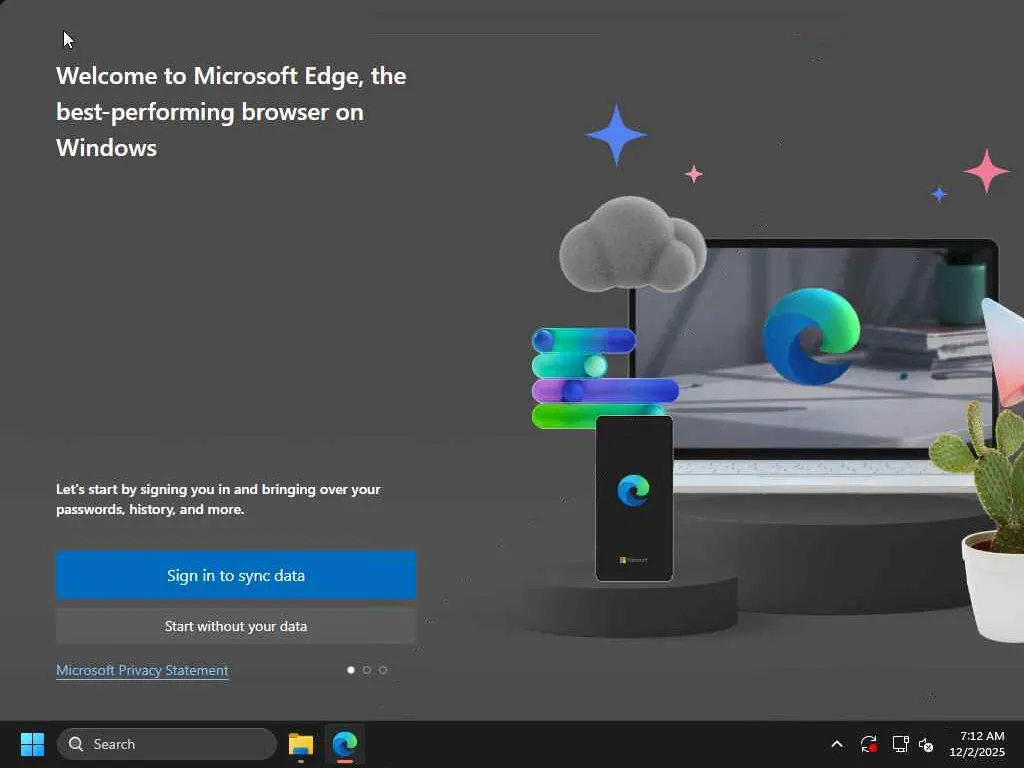Open File Explorer from the taskbar

click(301, 744)
